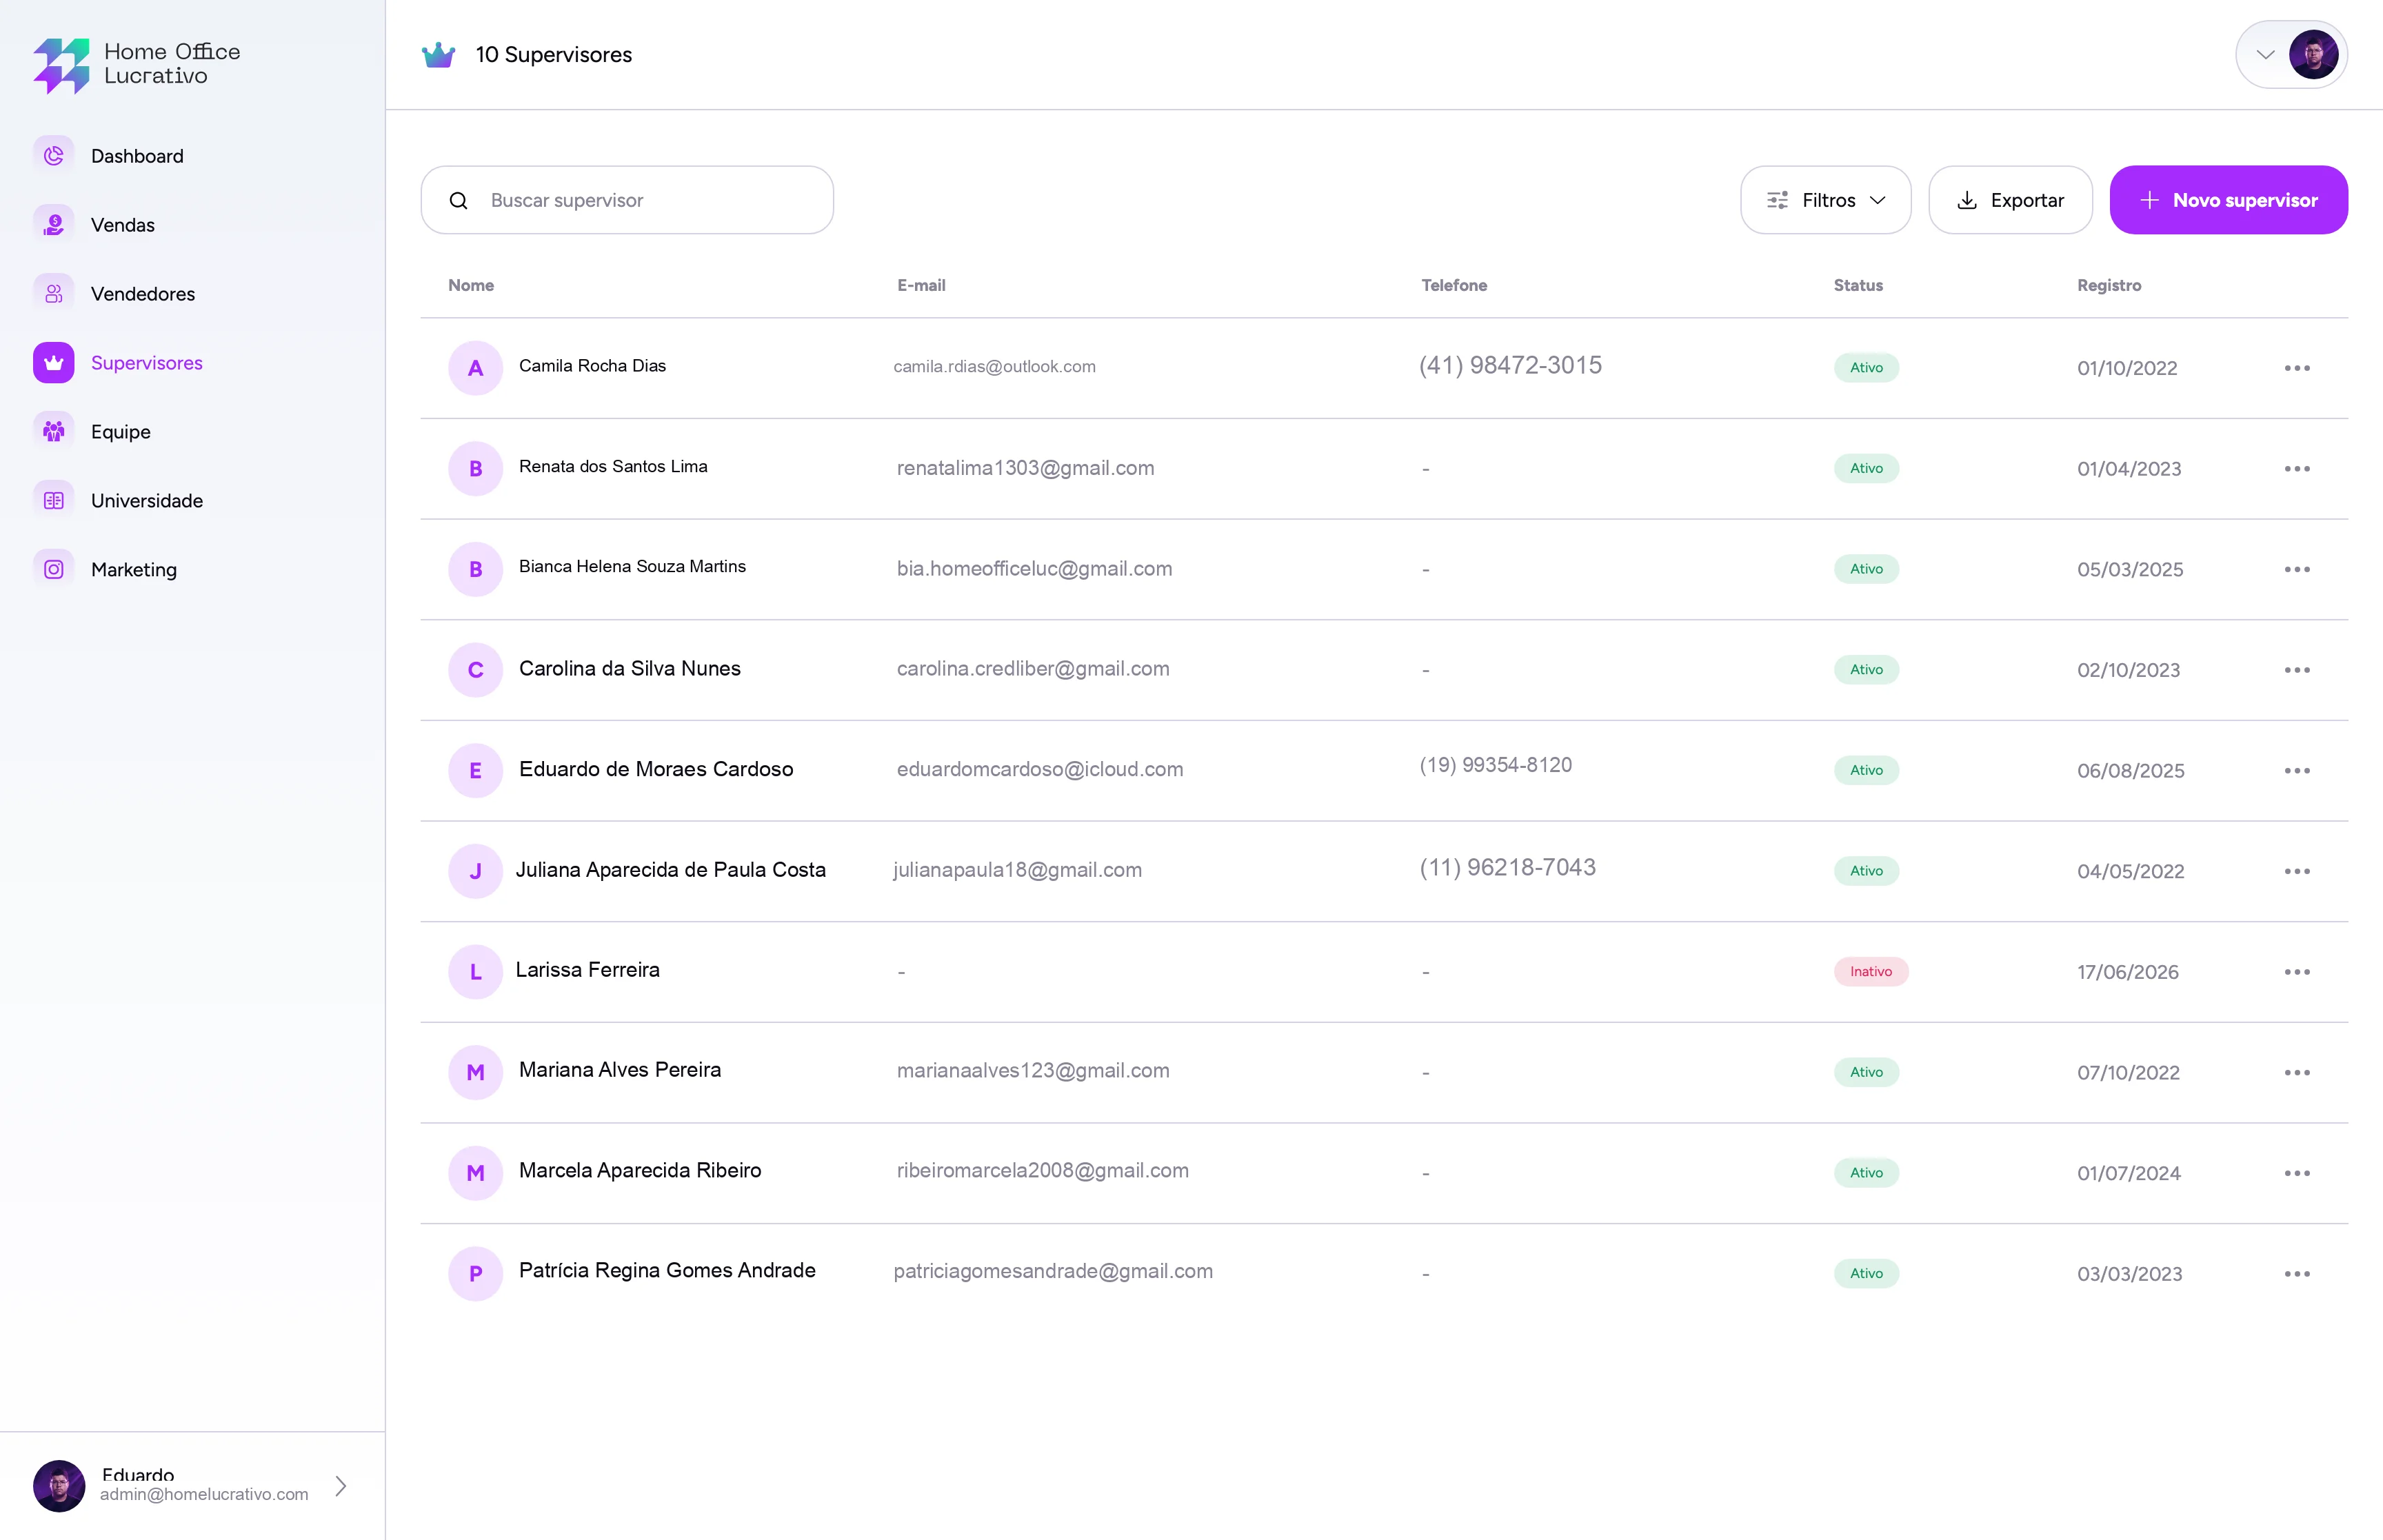Screen dimensions: 2383x1540
Task: Click the crown icon beside 10 Supervisores
Action: [x=438, y=55]
